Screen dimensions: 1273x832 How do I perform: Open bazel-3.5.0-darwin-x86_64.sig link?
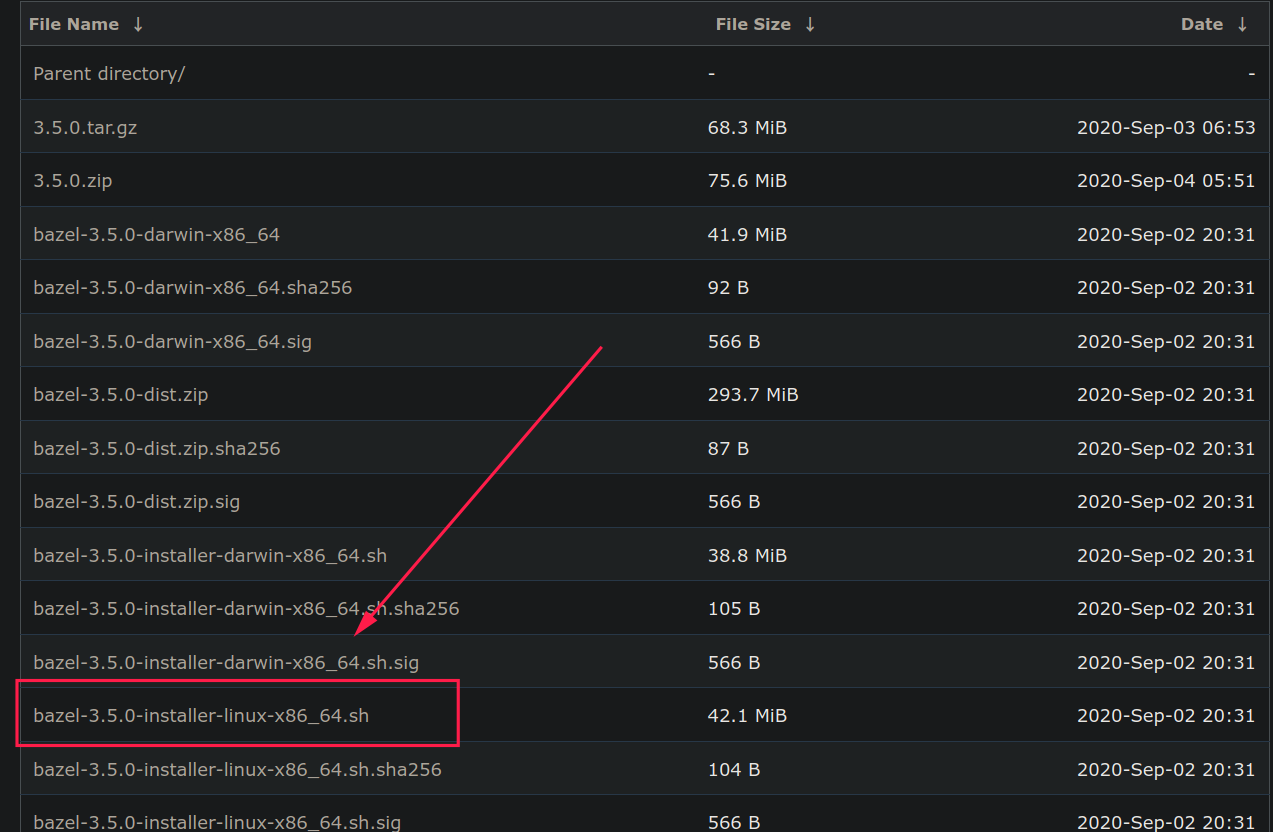coord(173,342)
